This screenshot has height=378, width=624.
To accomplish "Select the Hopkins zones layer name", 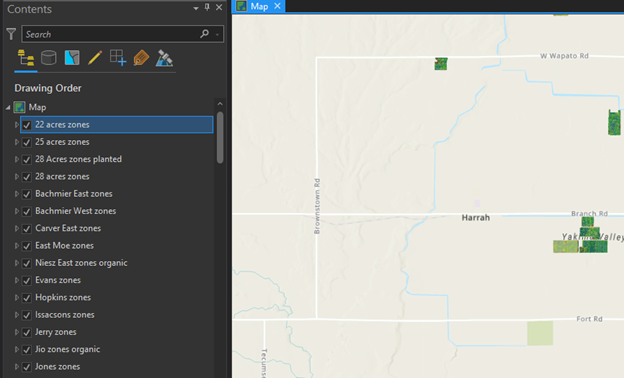I will point(63,297).
